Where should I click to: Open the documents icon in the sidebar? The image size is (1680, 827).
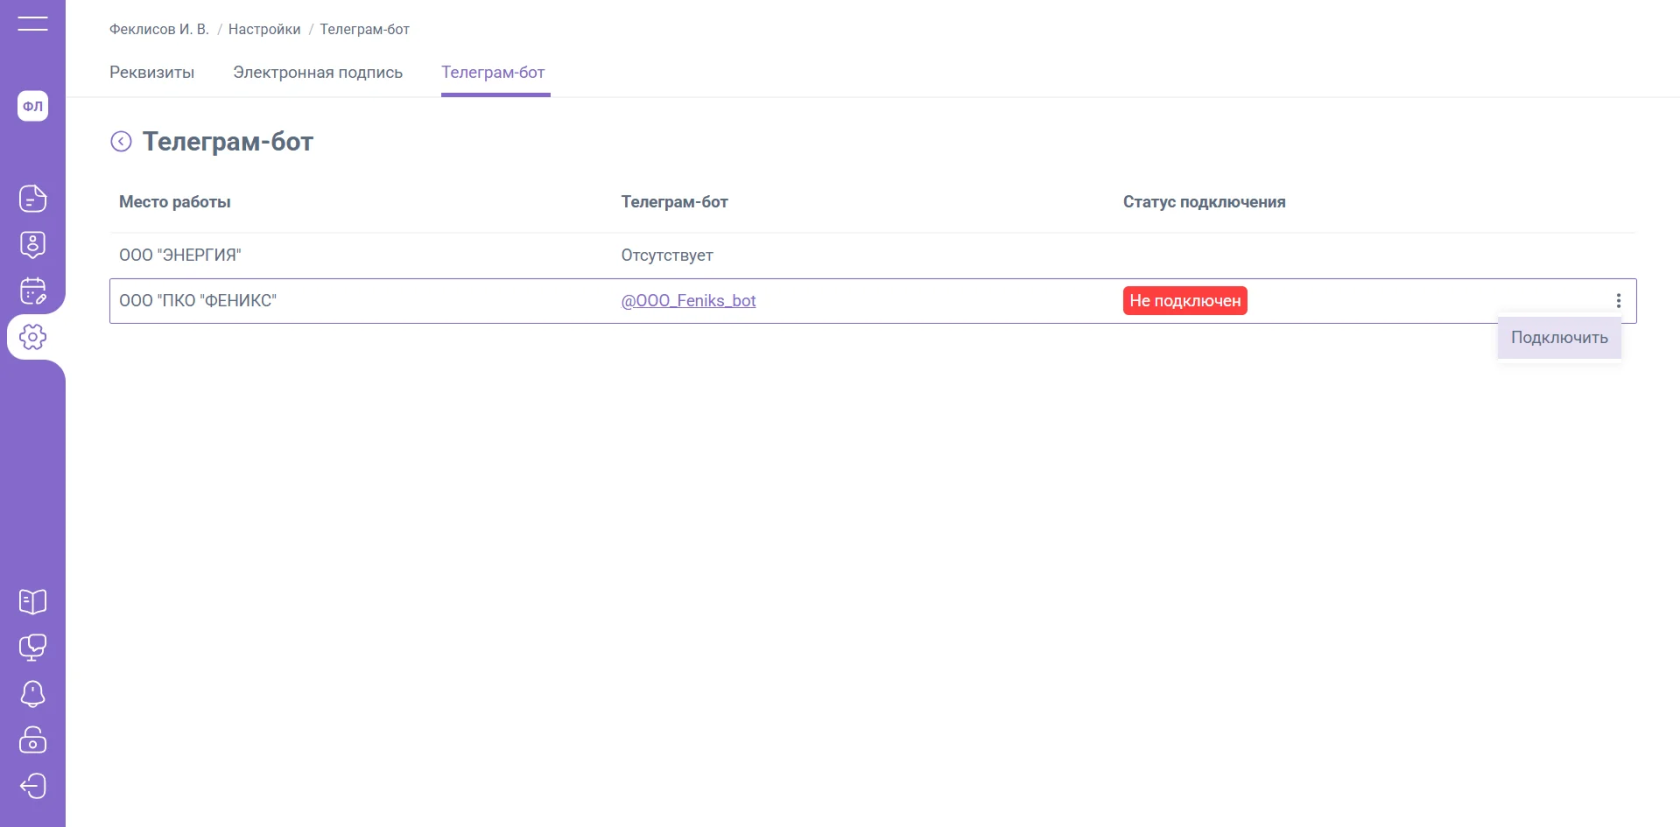pyautogui.click(x=32, y=198)
